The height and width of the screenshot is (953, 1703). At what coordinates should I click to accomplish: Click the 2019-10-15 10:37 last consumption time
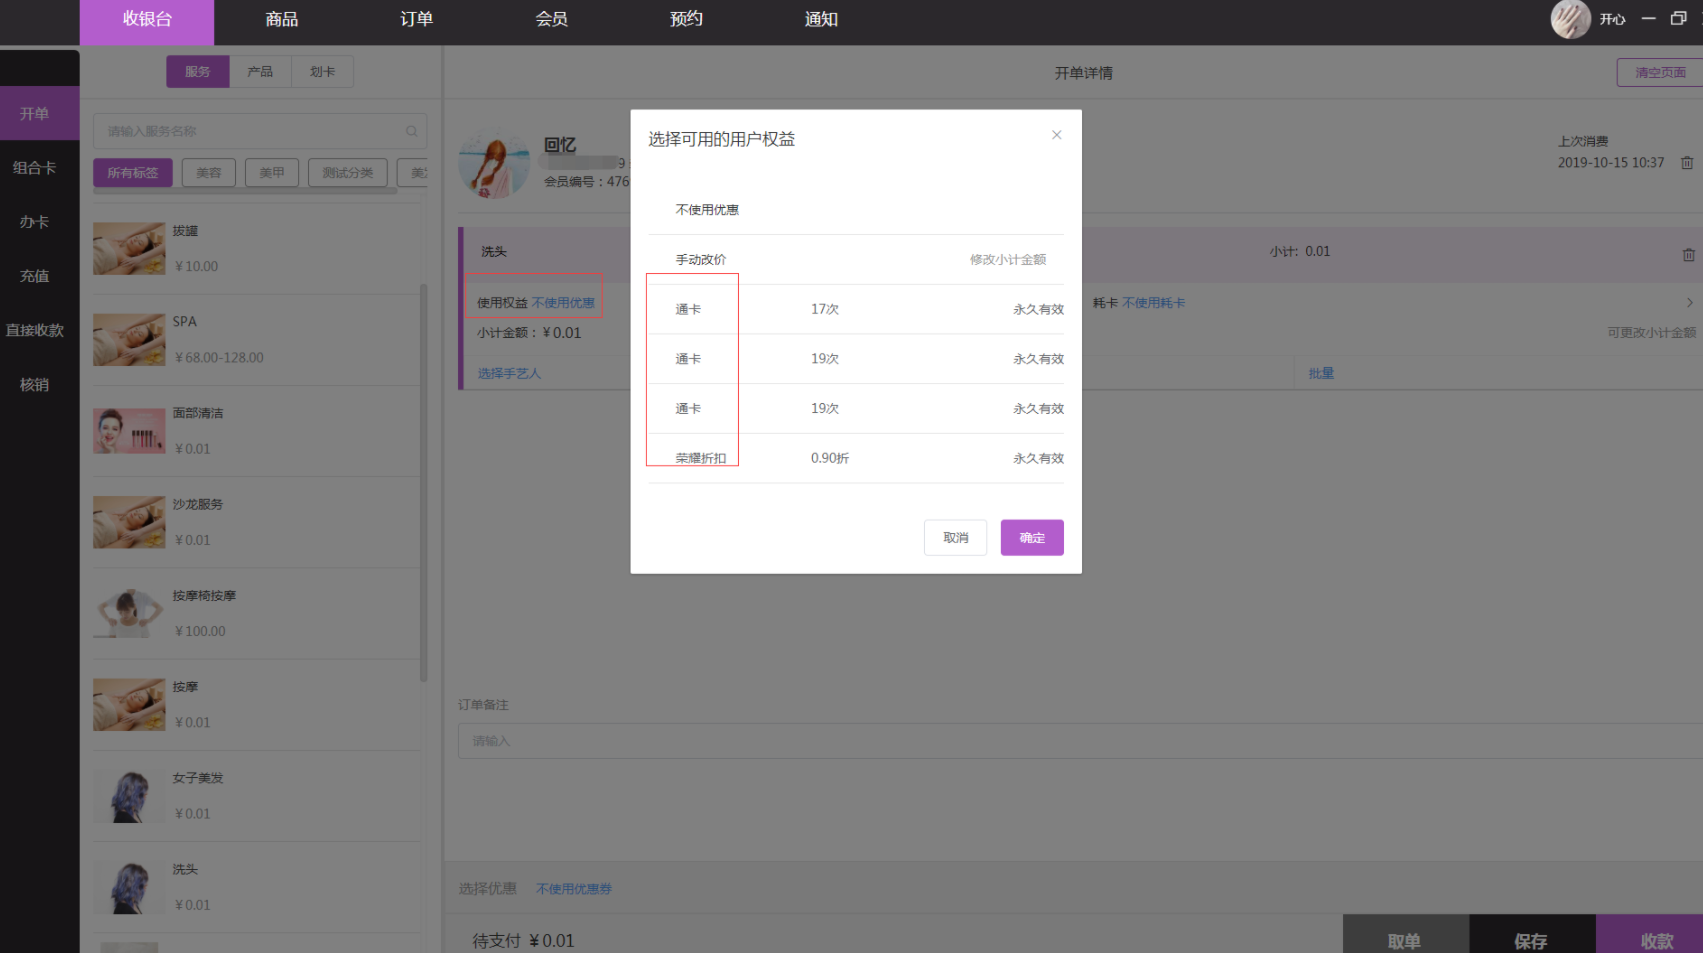1610,163
